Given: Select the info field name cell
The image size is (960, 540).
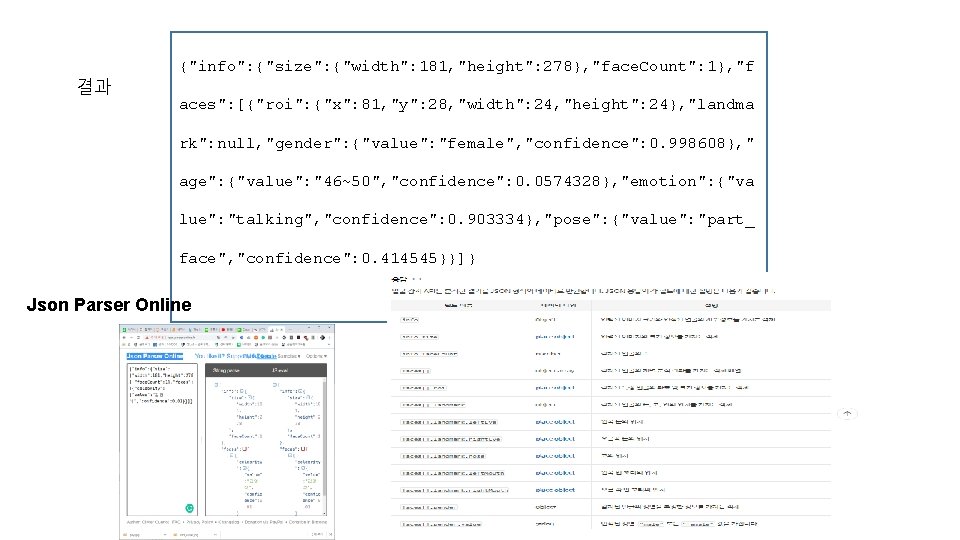Looking at the screenshot, I should [x=410, y=320].
